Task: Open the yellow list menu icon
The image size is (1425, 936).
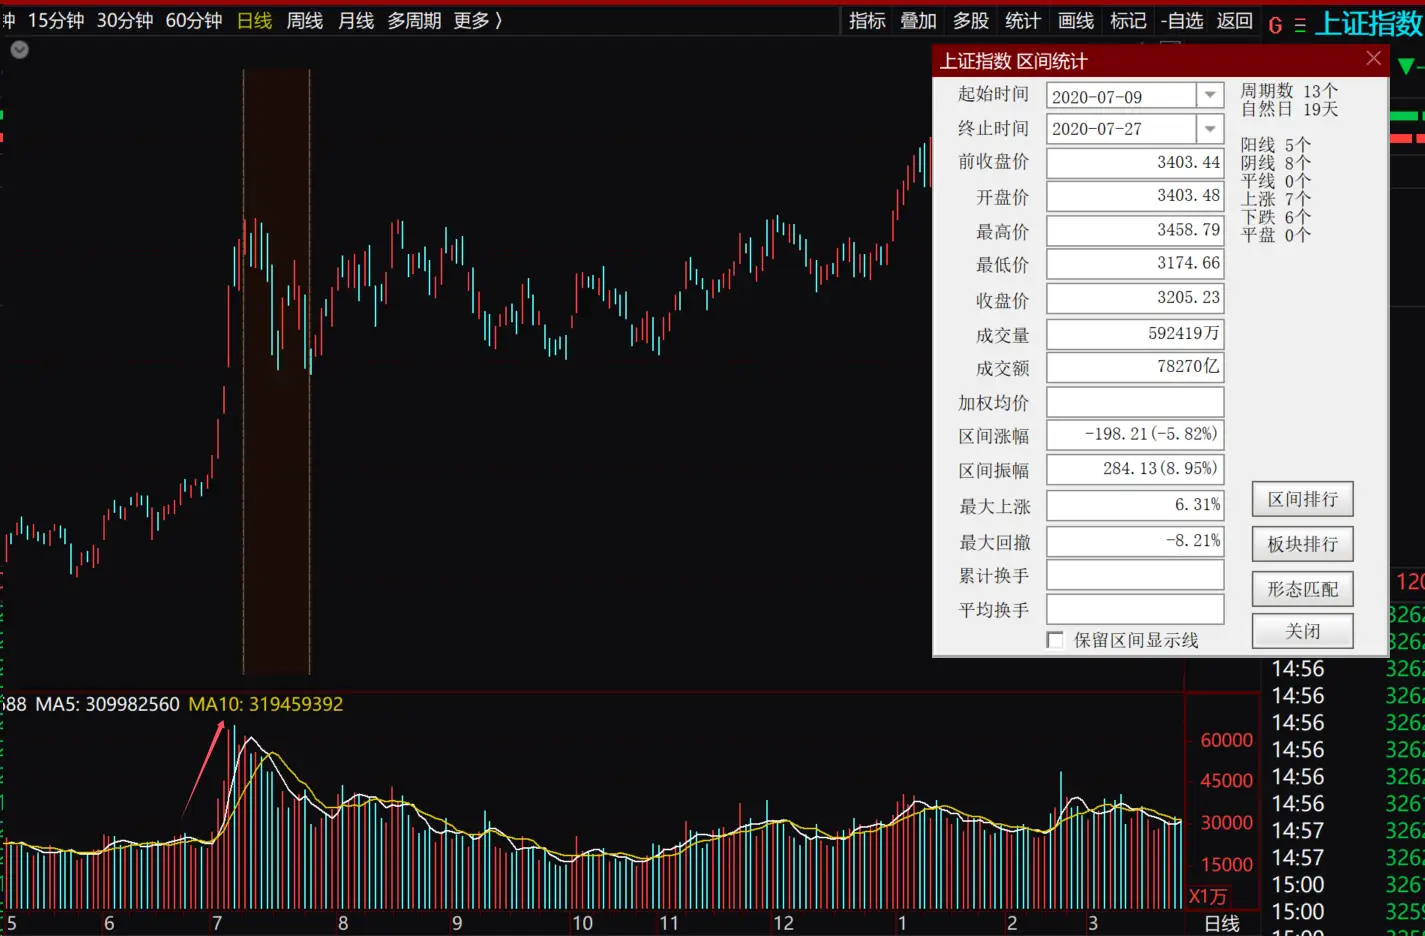Action: pos(1300,26)
